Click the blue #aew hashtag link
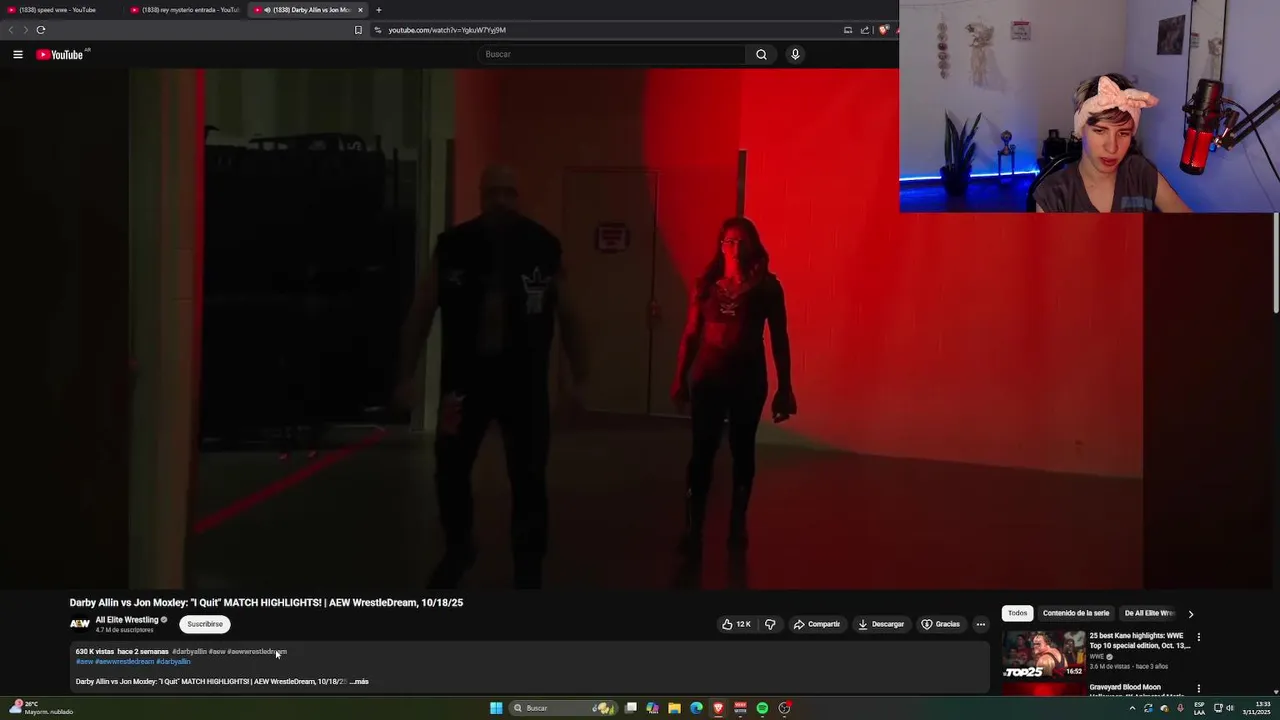The width and height of the screenshot is (1280, 720). (84, 662)
